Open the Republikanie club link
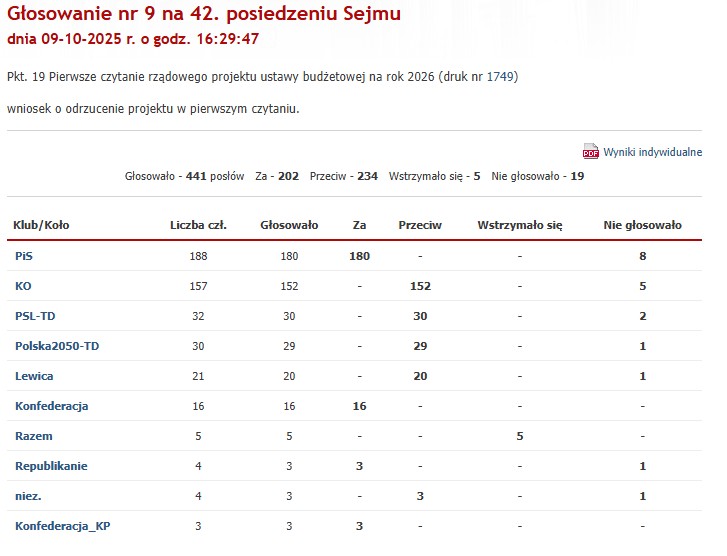Viewport: 727px width, 556px height. [x=51, y=466]
